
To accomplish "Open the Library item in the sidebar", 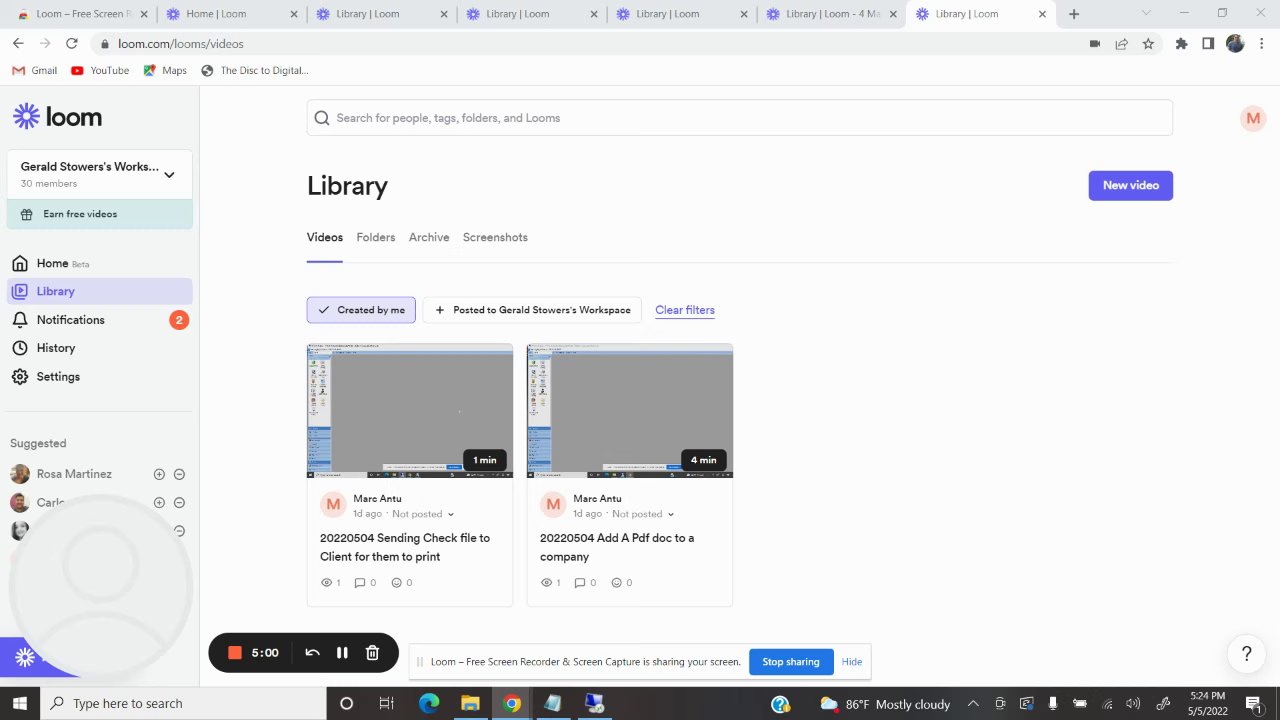I will [x=100, y=291].
